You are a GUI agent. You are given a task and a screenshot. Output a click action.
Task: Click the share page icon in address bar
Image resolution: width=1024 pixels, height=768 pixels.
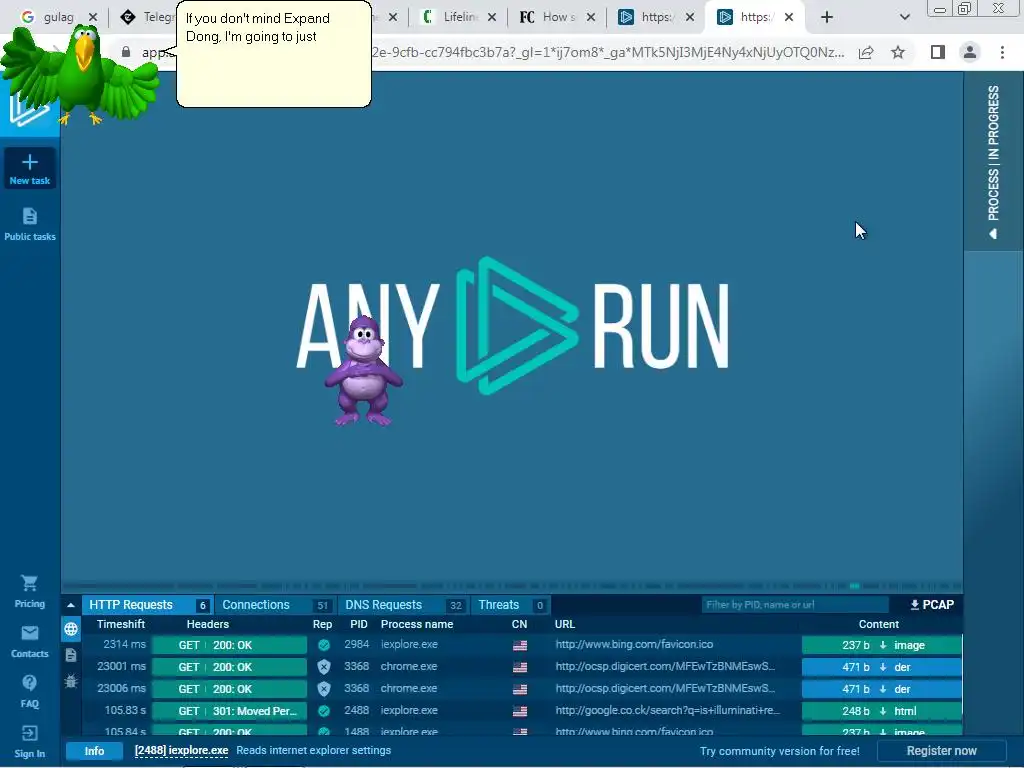tap(866, 52)
